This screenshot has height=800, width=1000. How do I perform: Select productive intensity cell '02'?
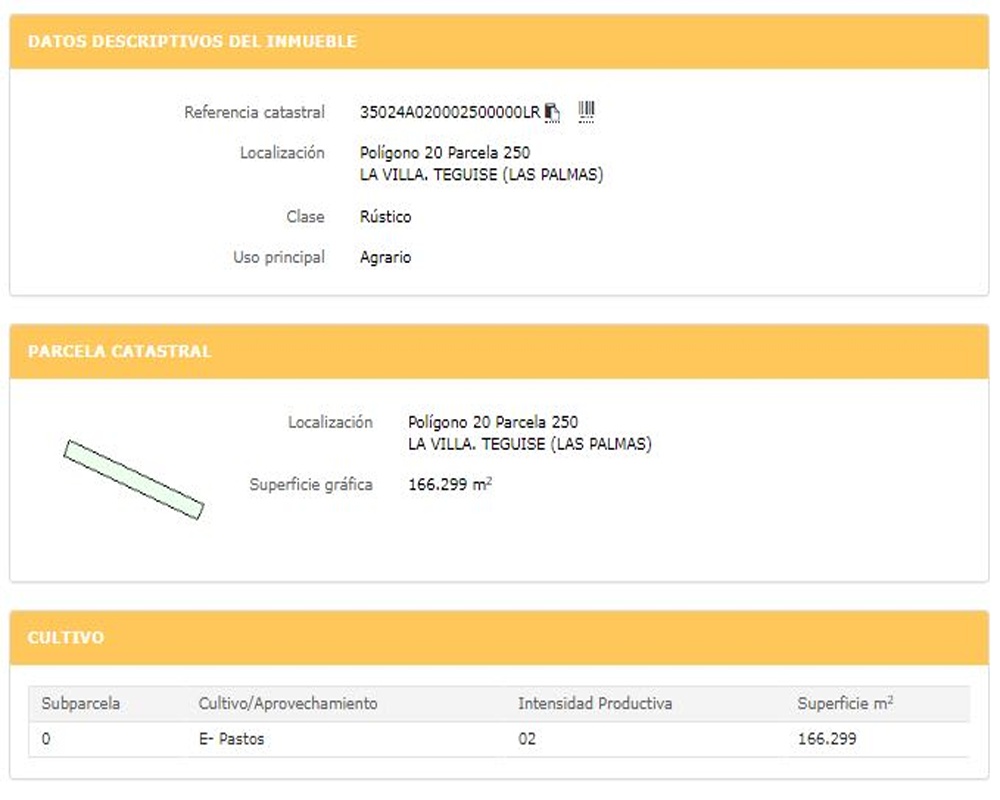527,739
